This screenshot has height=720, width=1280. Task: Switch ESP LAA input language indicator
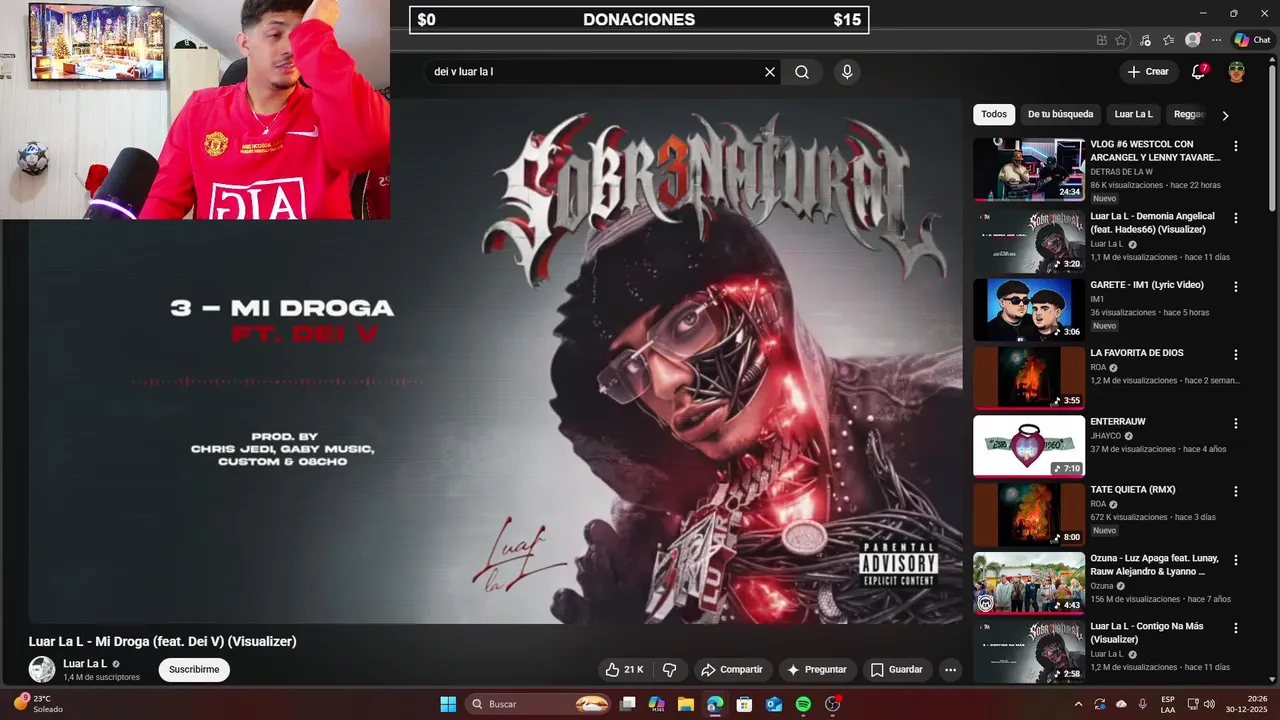point(1168,704)
